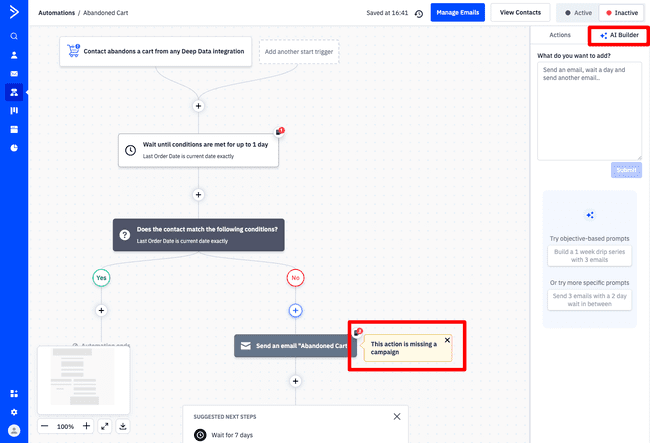Click the View Contacts button
The image size is (650, 443).
[x=520, y=13]
